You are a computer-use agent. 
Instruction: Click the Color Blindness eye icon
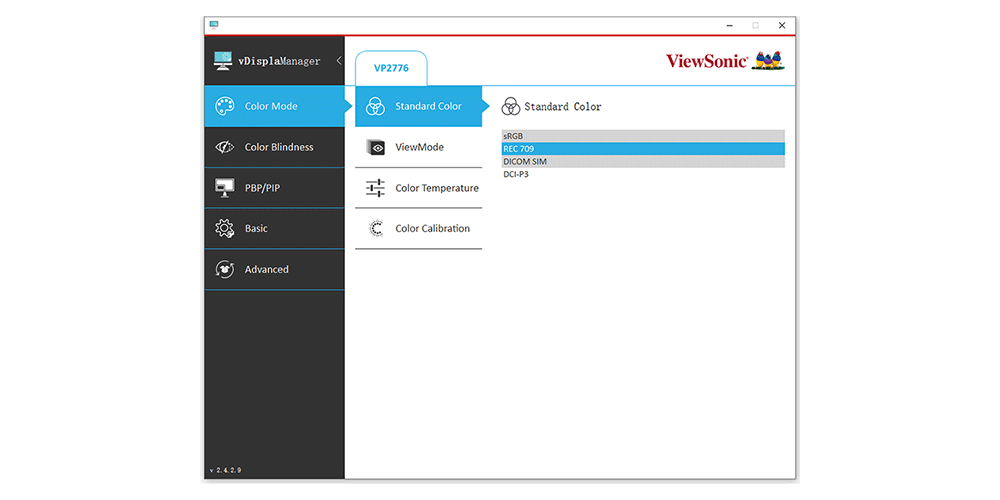point(224,147)
